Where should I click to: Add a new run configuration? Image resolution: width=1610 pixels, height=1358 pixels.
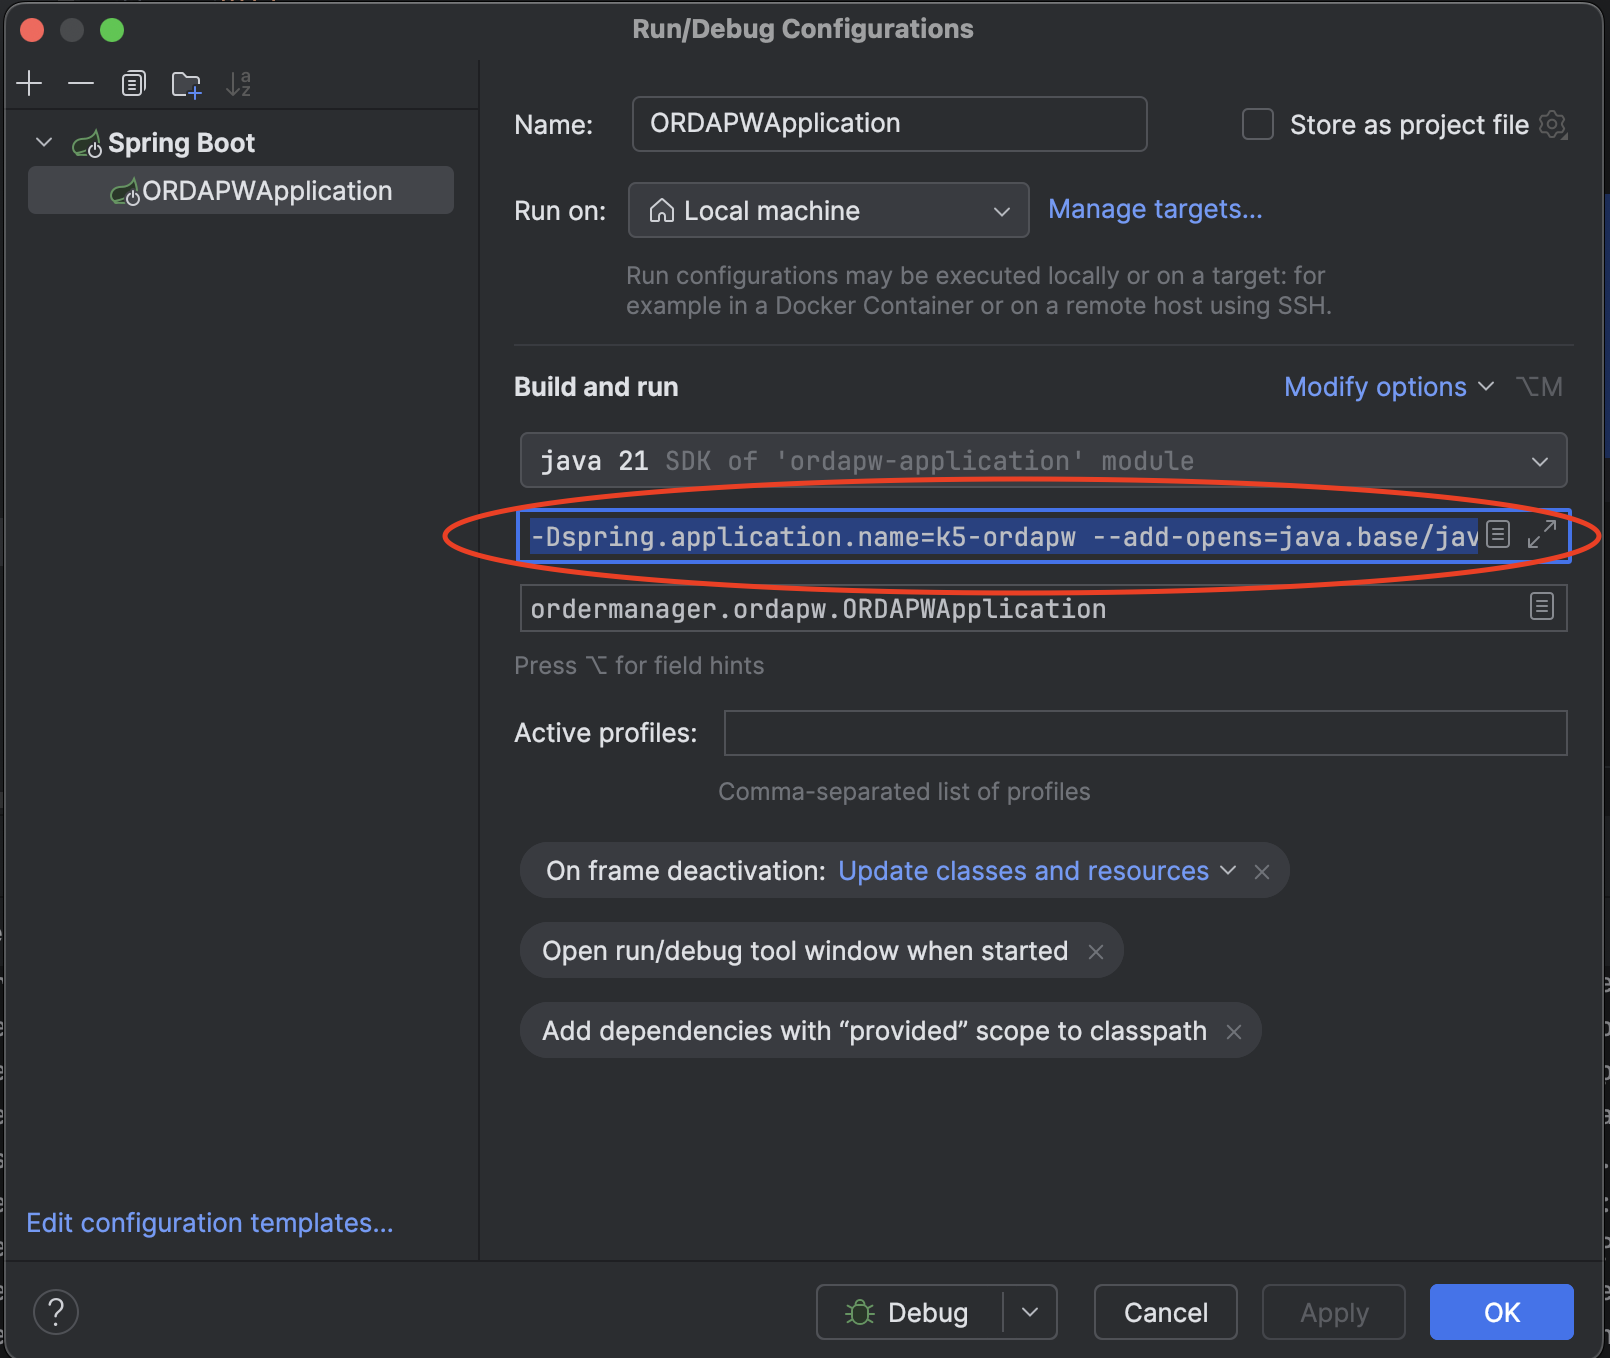pos(30,83)
